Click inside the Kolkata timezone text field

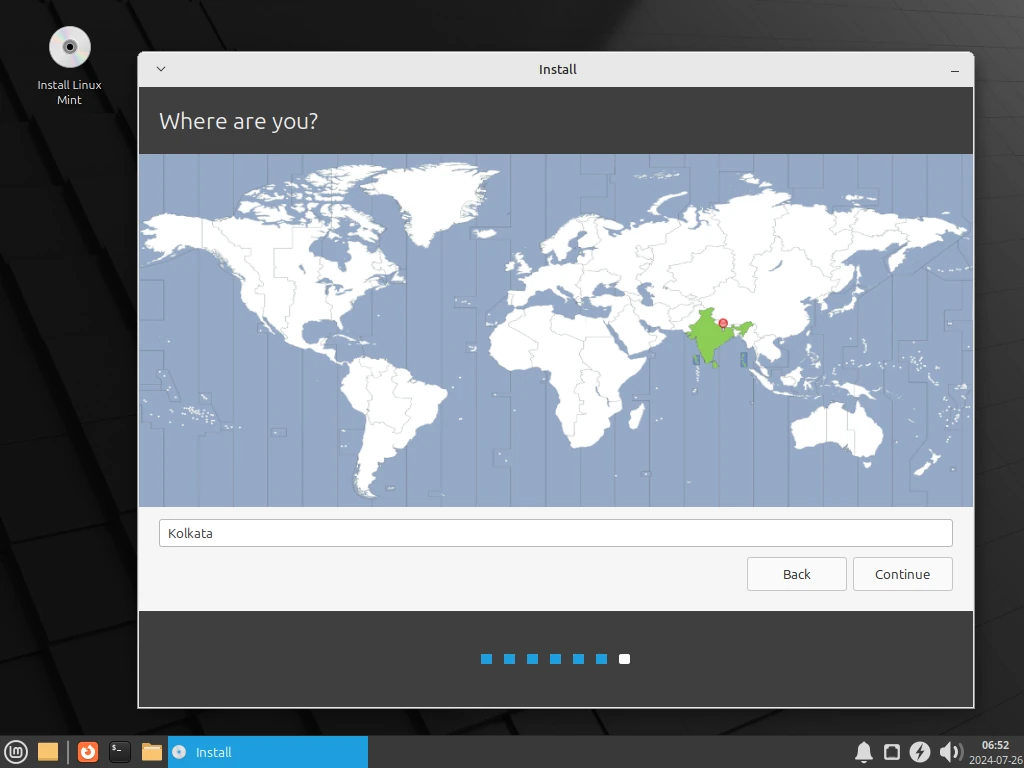(x=556, y=532)
